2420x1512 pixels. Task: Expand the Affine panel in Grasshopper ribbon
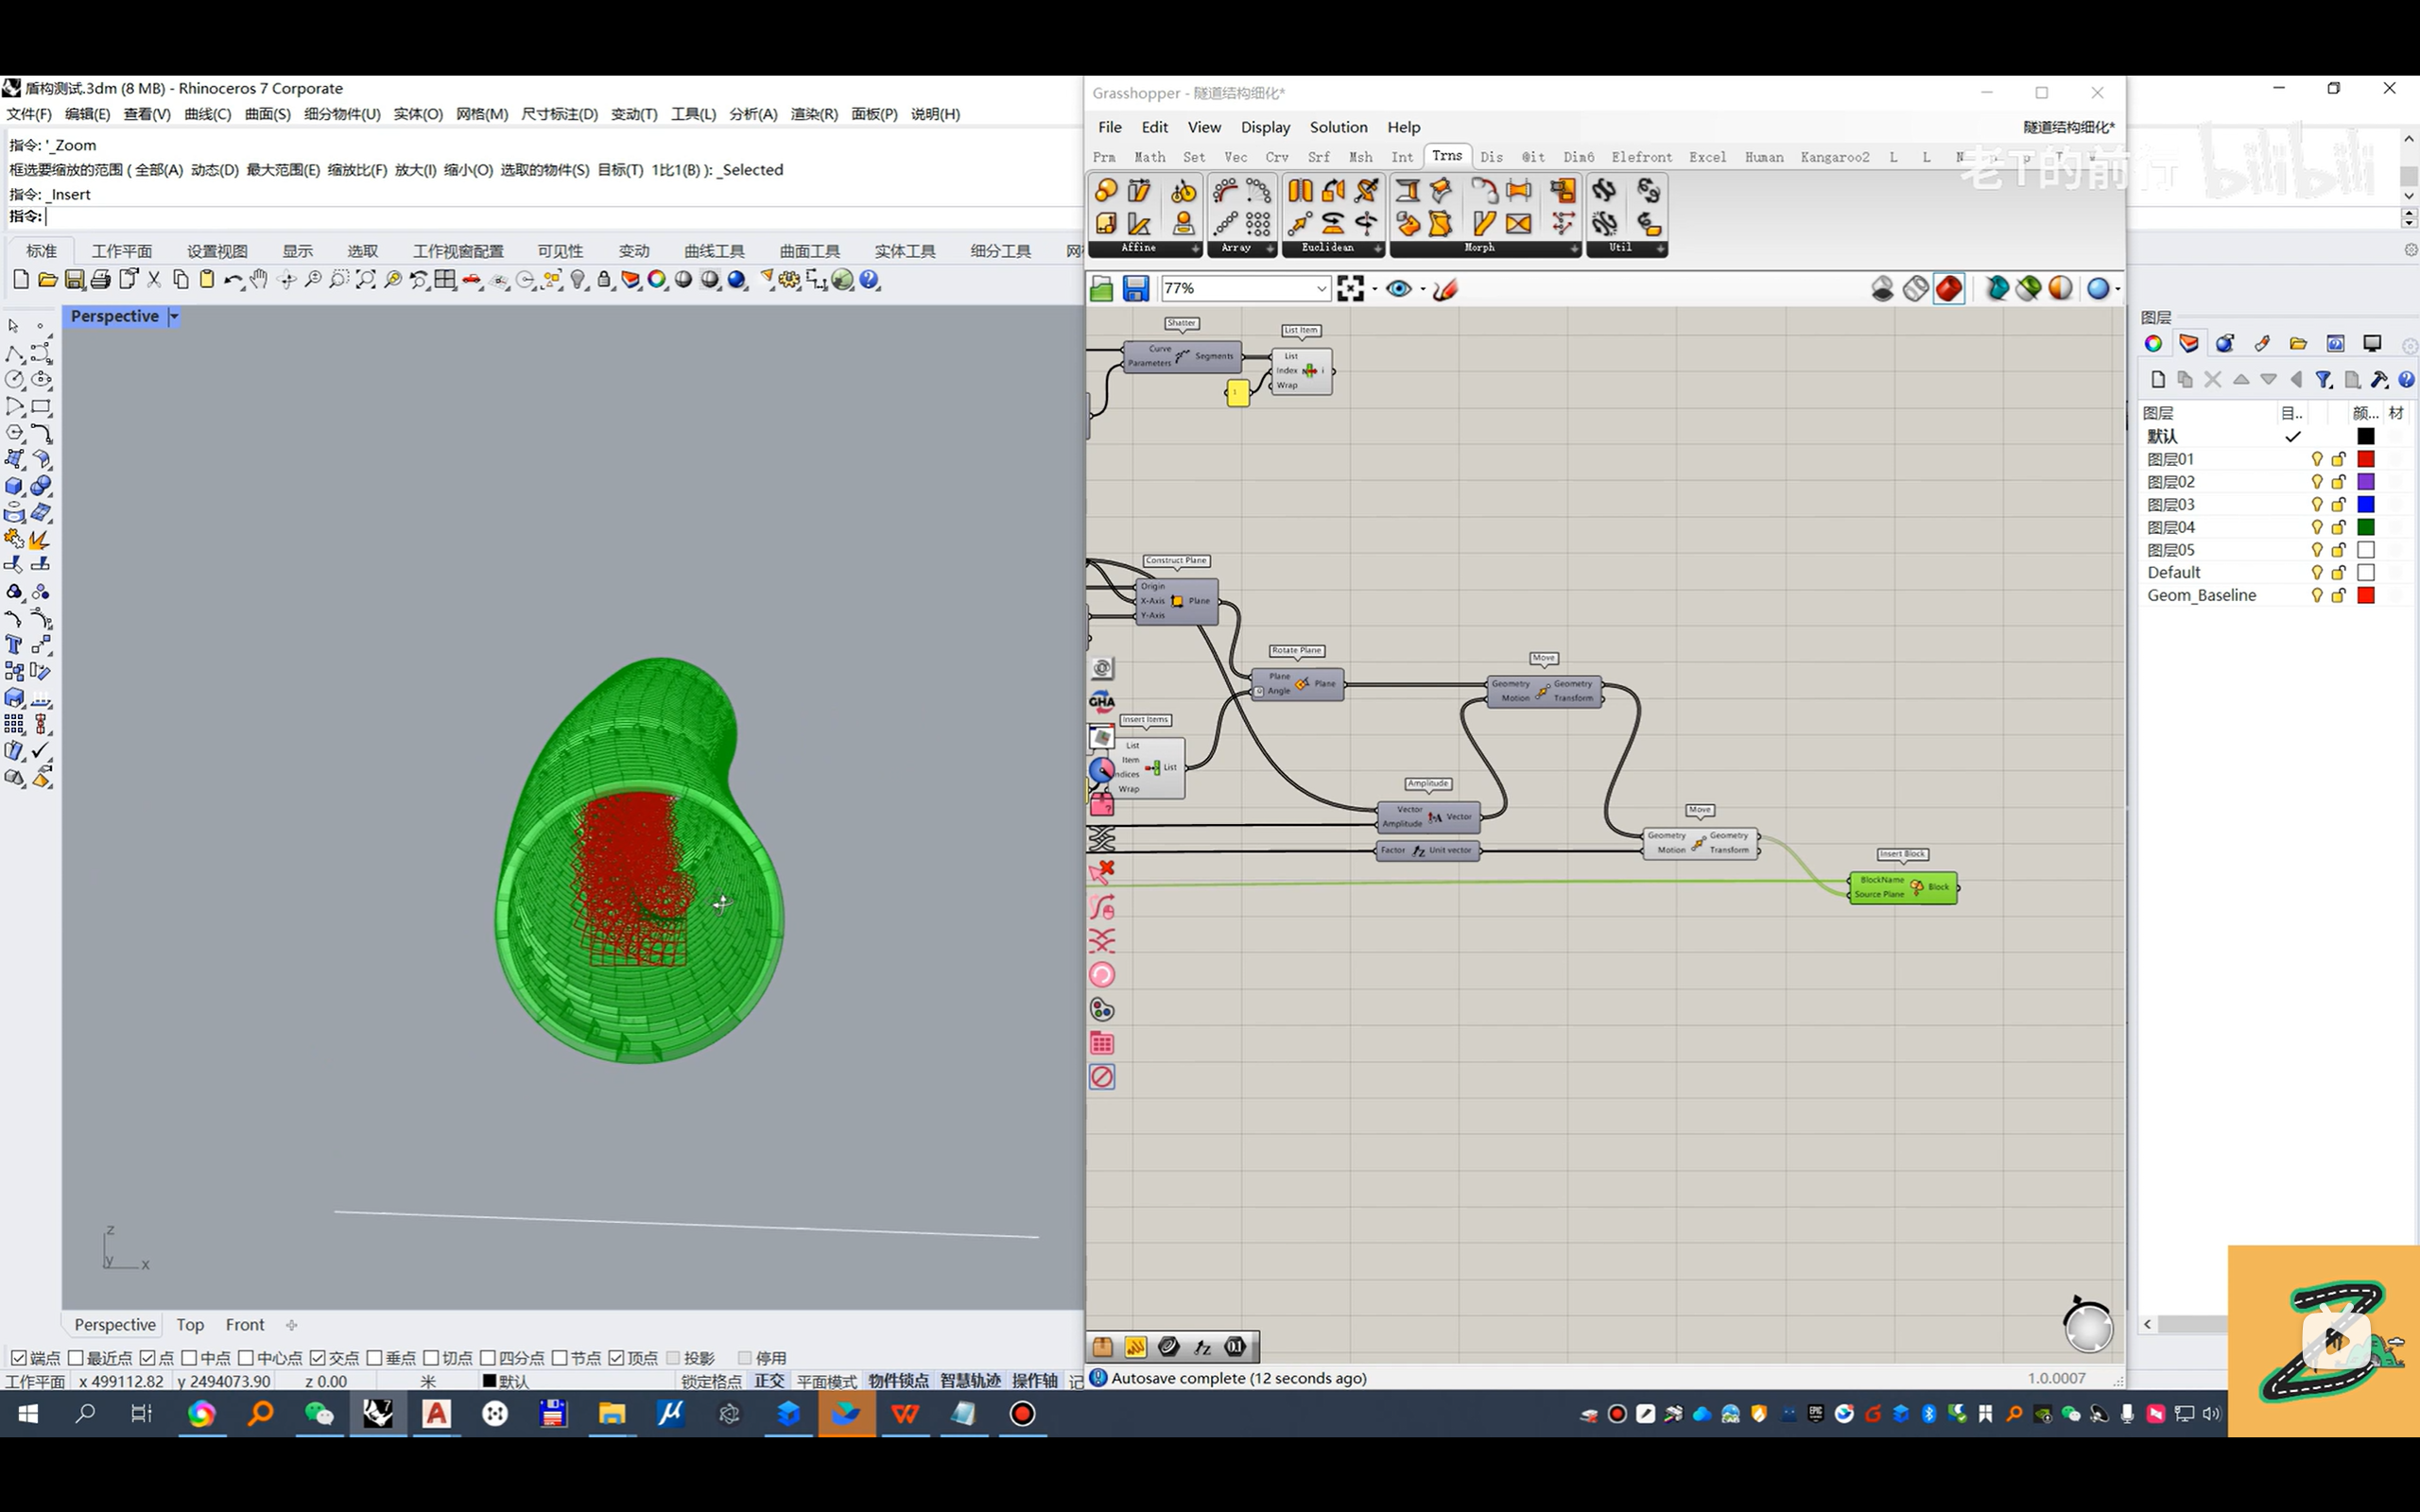(1195, 248)
